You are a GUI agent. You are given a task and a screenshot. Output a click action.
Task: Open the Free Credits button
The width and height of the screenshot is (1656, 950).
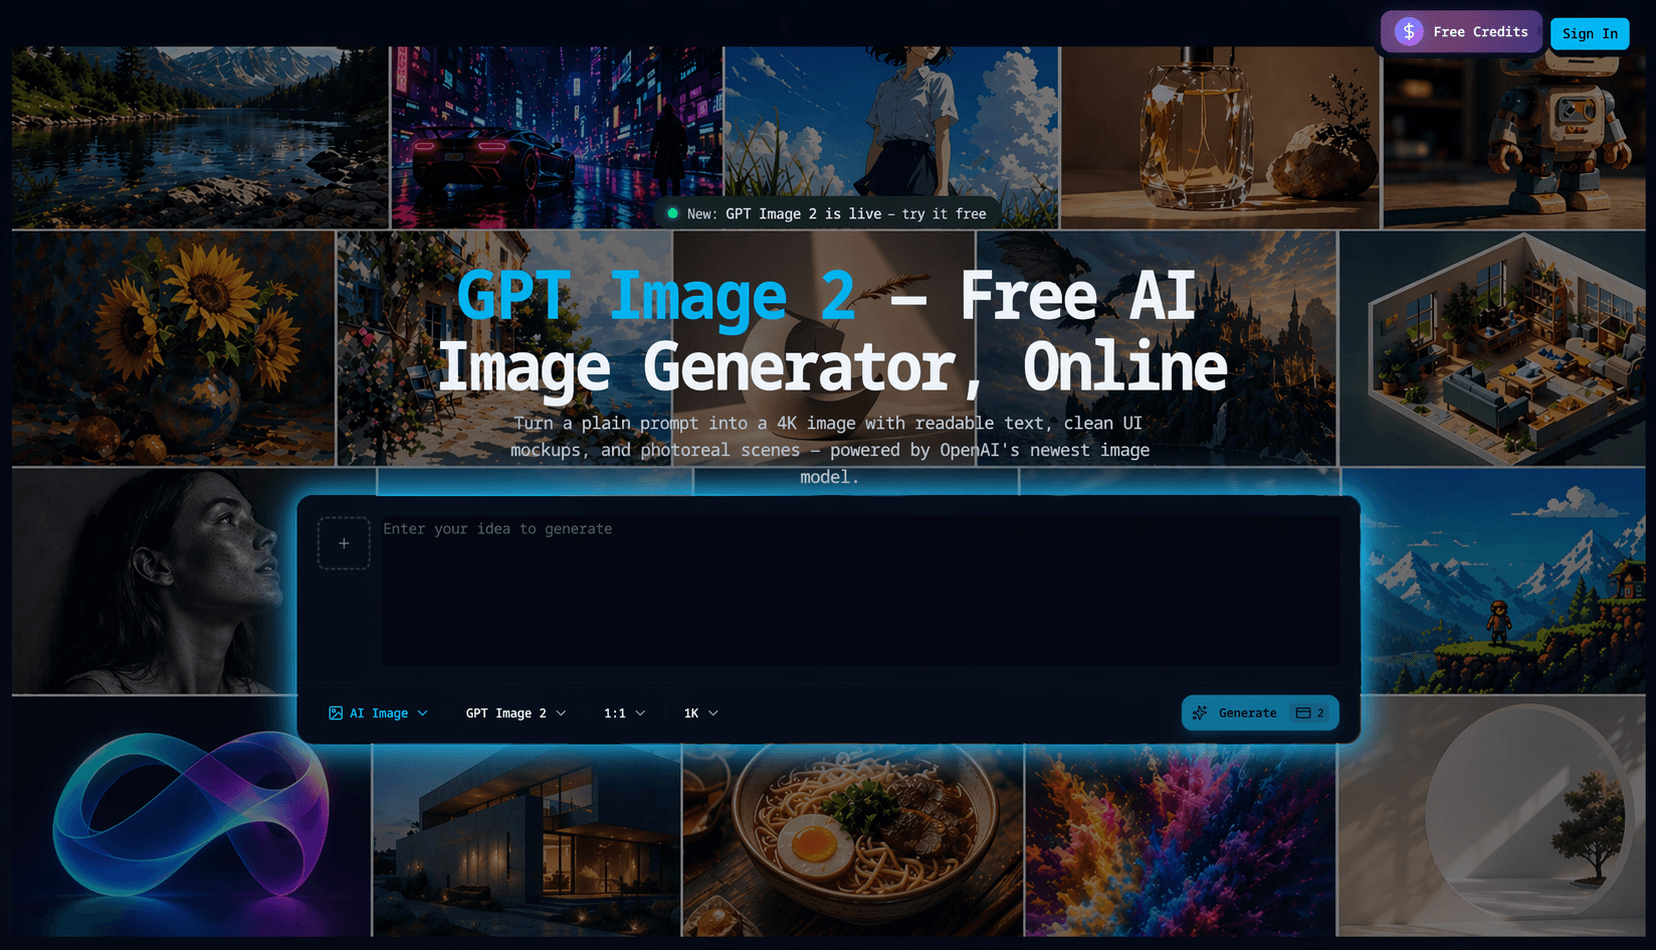pos(1462,32)
